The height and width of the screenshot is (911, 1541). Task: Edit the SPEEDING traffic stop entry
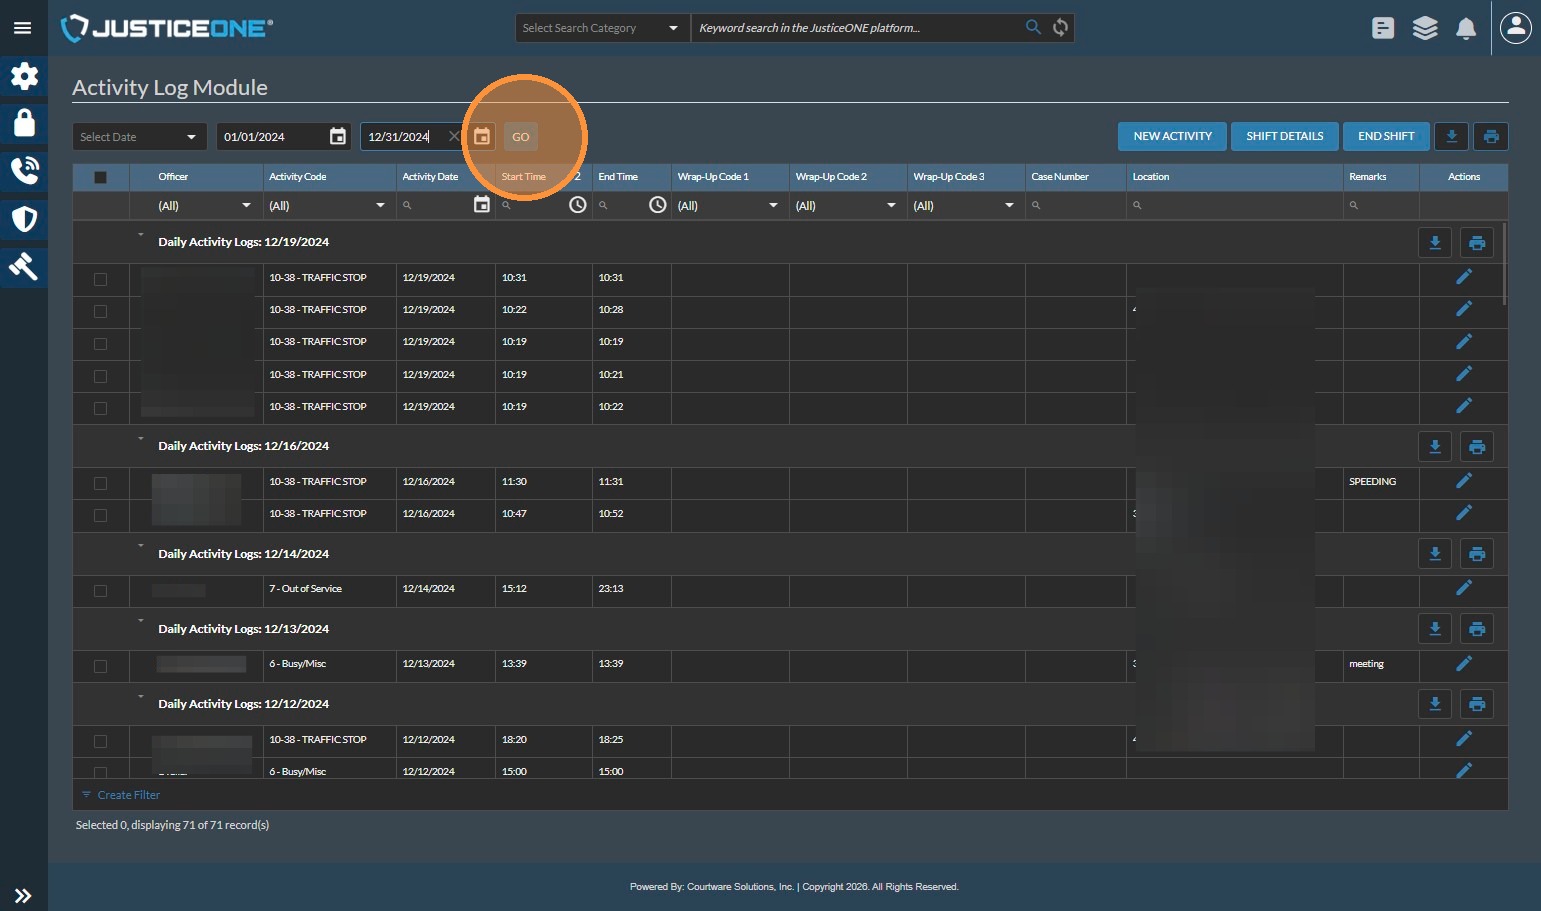point(1463,481)
